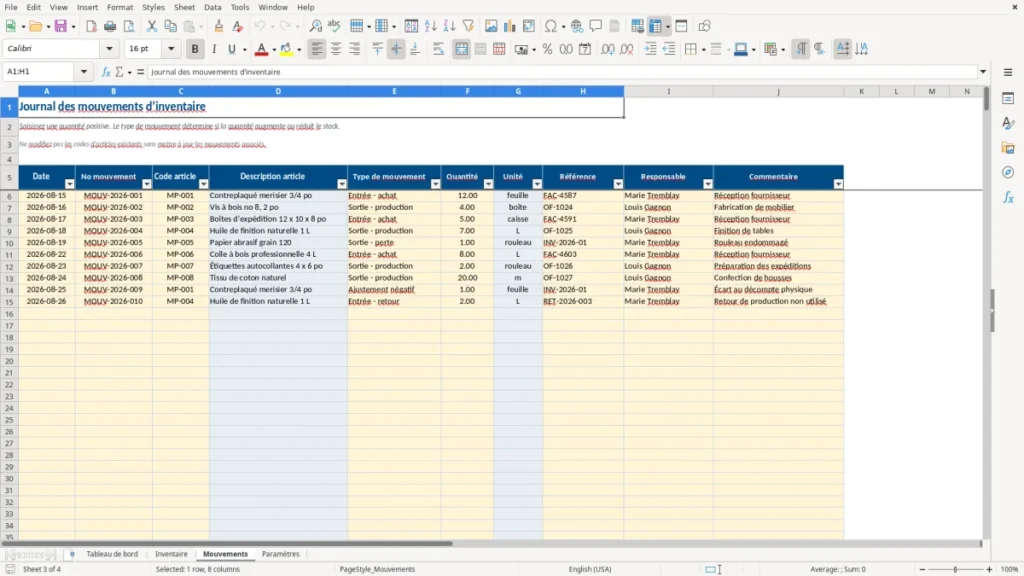Sort the selection in ascending order
This screenshot has width=1024, height=576.
pyautogui.click(x=430, y=26)
